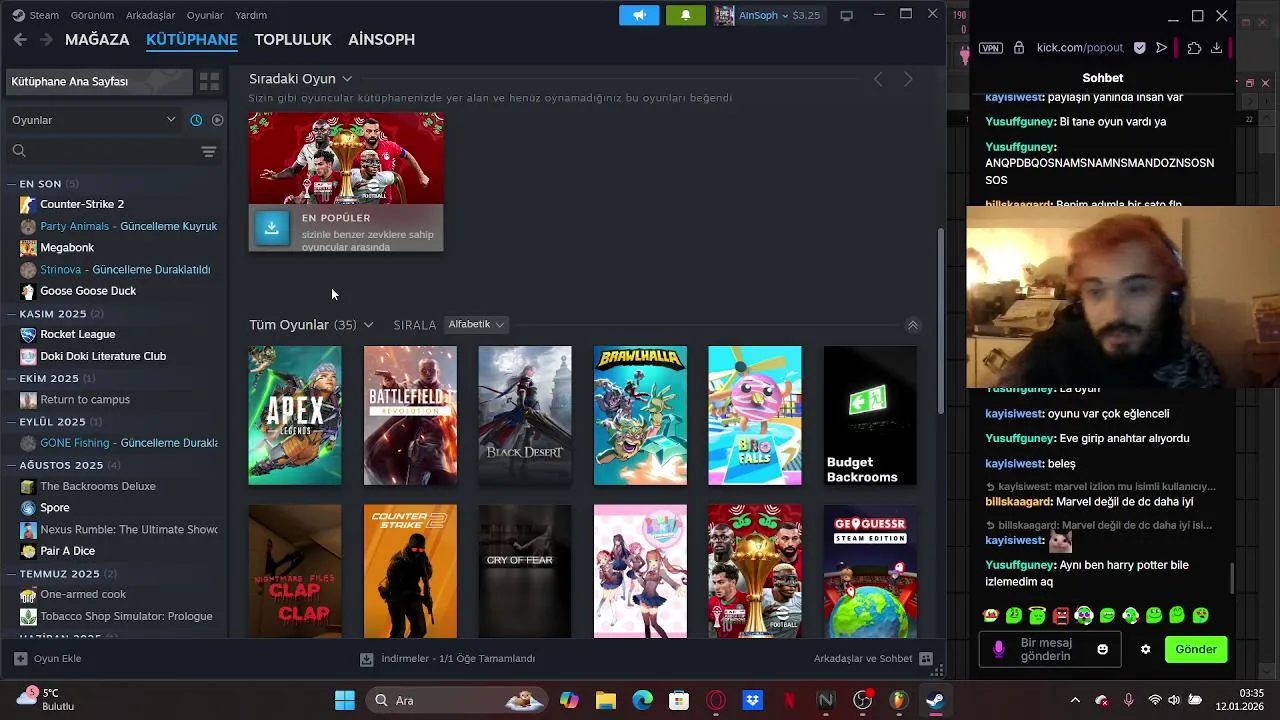Open Microsoft Edge from taskbar
Screen dimensions: 1280x720
coord(642,701)
